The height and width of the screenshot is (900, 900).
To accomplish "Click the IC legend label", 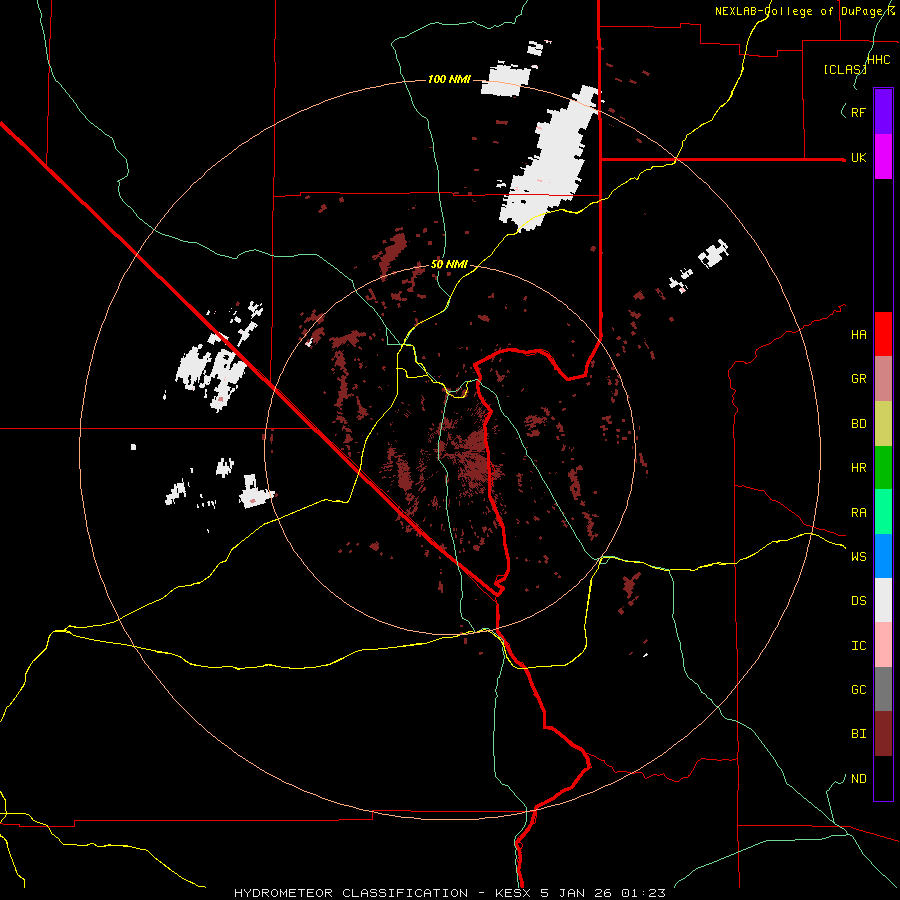I will click(859, 645).
